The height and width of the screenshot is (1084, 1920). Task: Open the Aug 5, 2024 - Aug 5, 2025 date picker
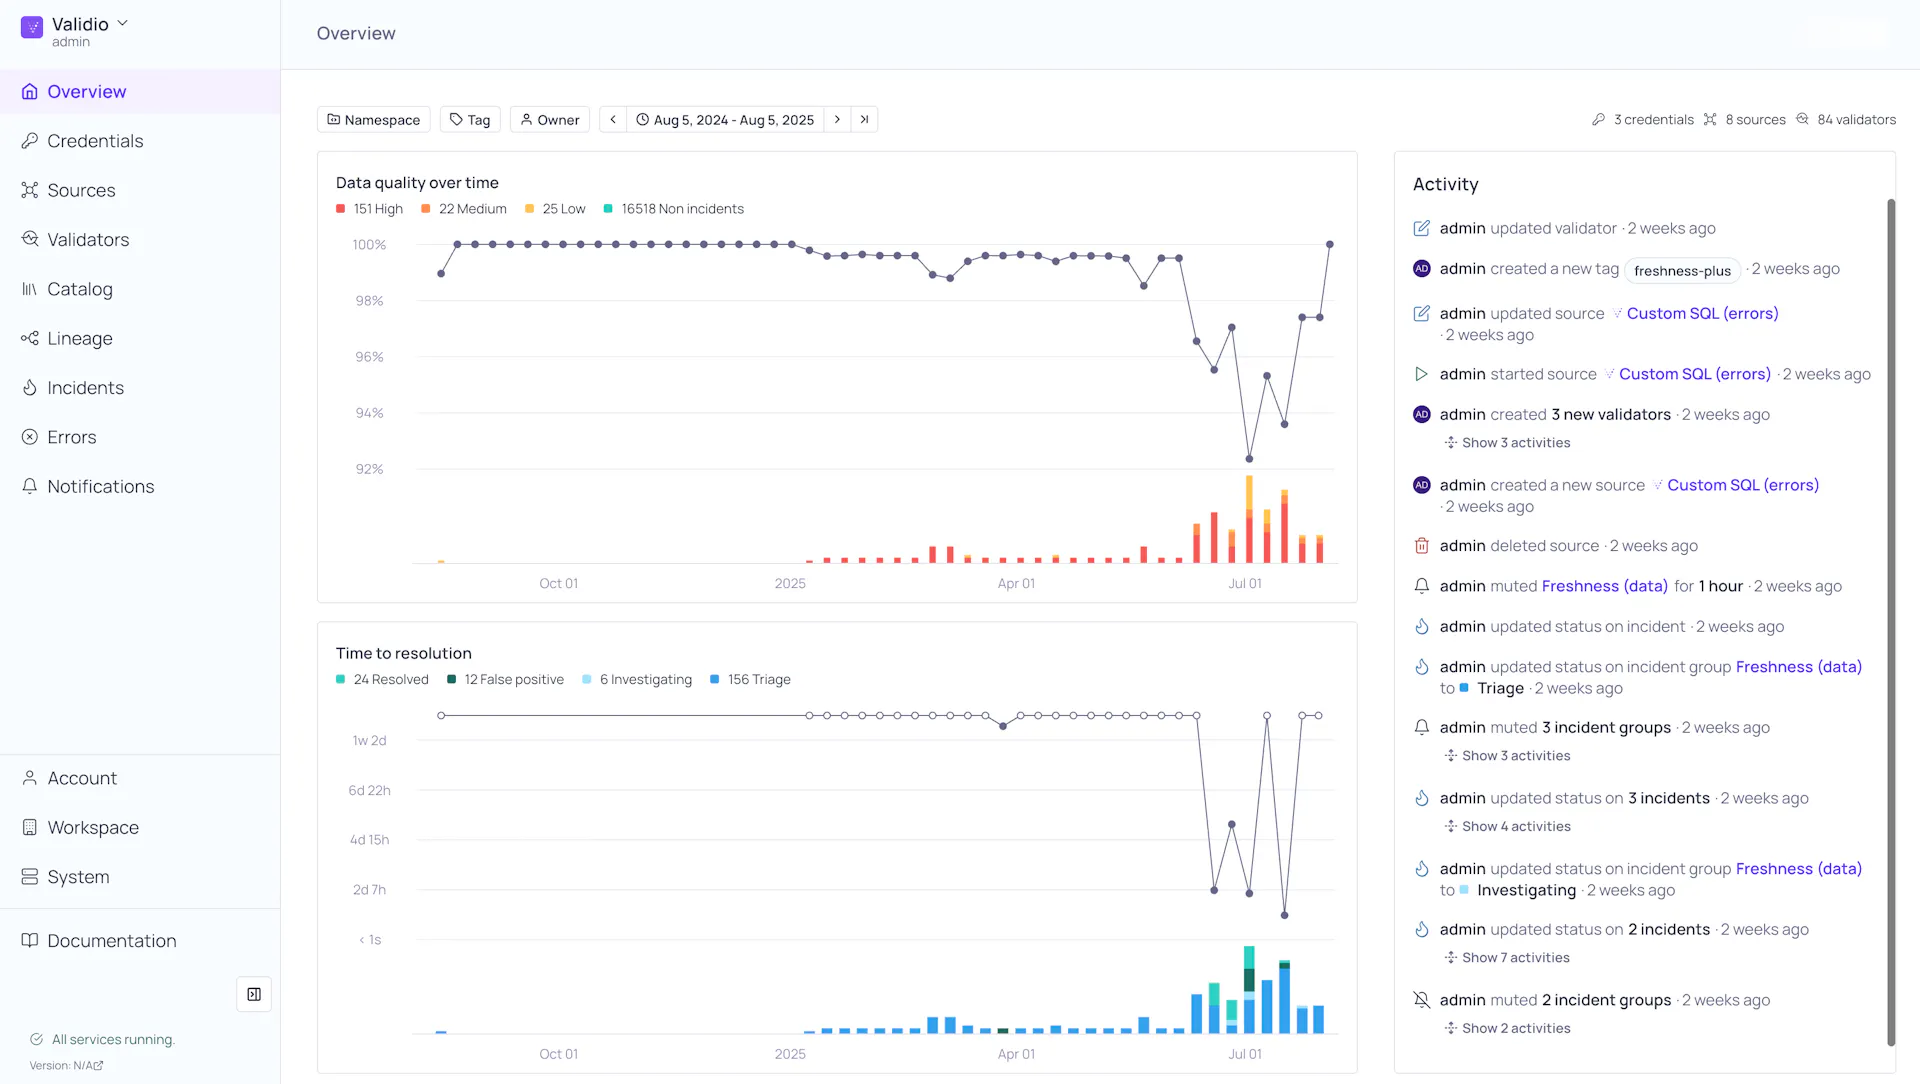(725, 120)
